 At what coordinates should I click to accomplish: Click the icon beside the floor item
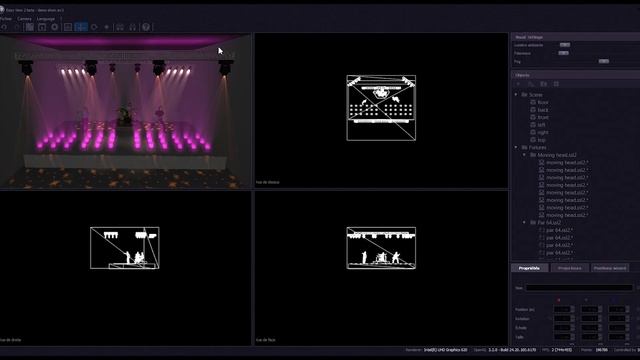[533, 102]
